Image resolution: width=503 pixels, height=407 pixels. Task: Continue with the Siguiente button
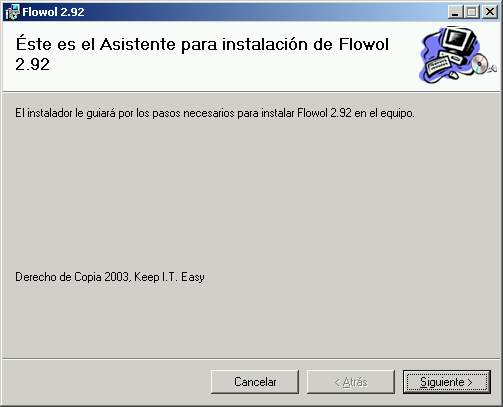pyautogui.click(x=447, y=382)
